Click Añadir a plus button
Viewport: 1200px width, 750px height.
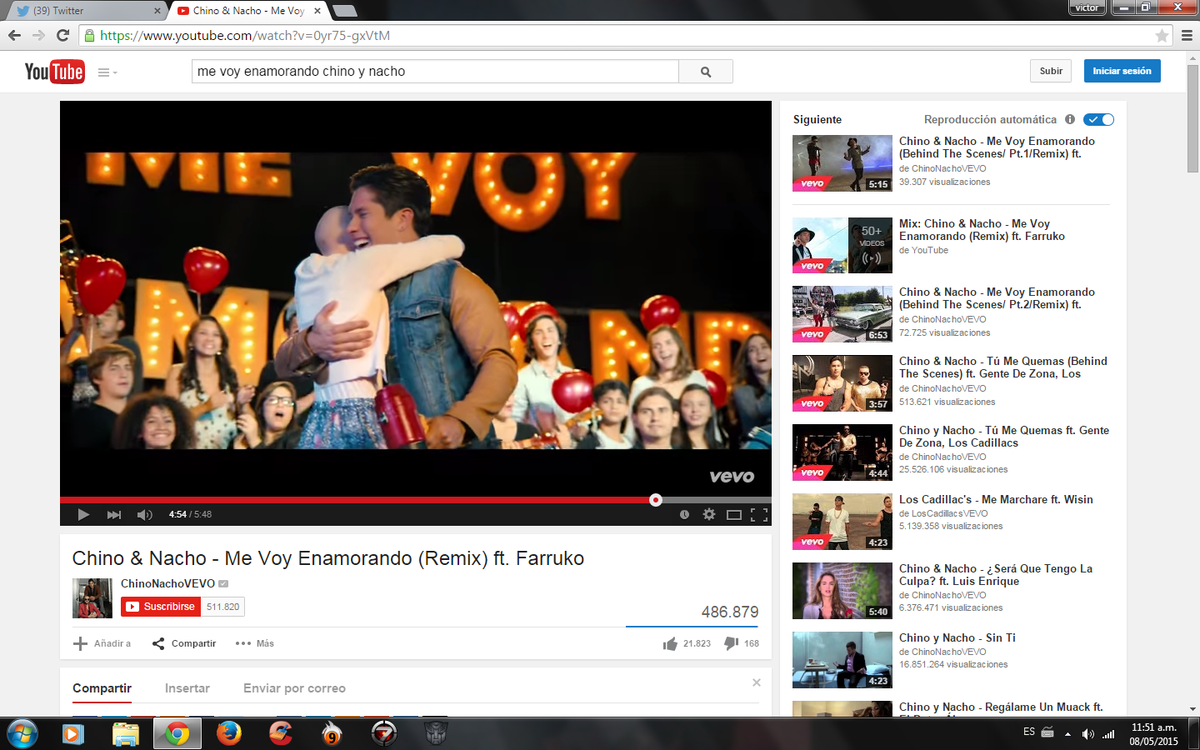102,643
